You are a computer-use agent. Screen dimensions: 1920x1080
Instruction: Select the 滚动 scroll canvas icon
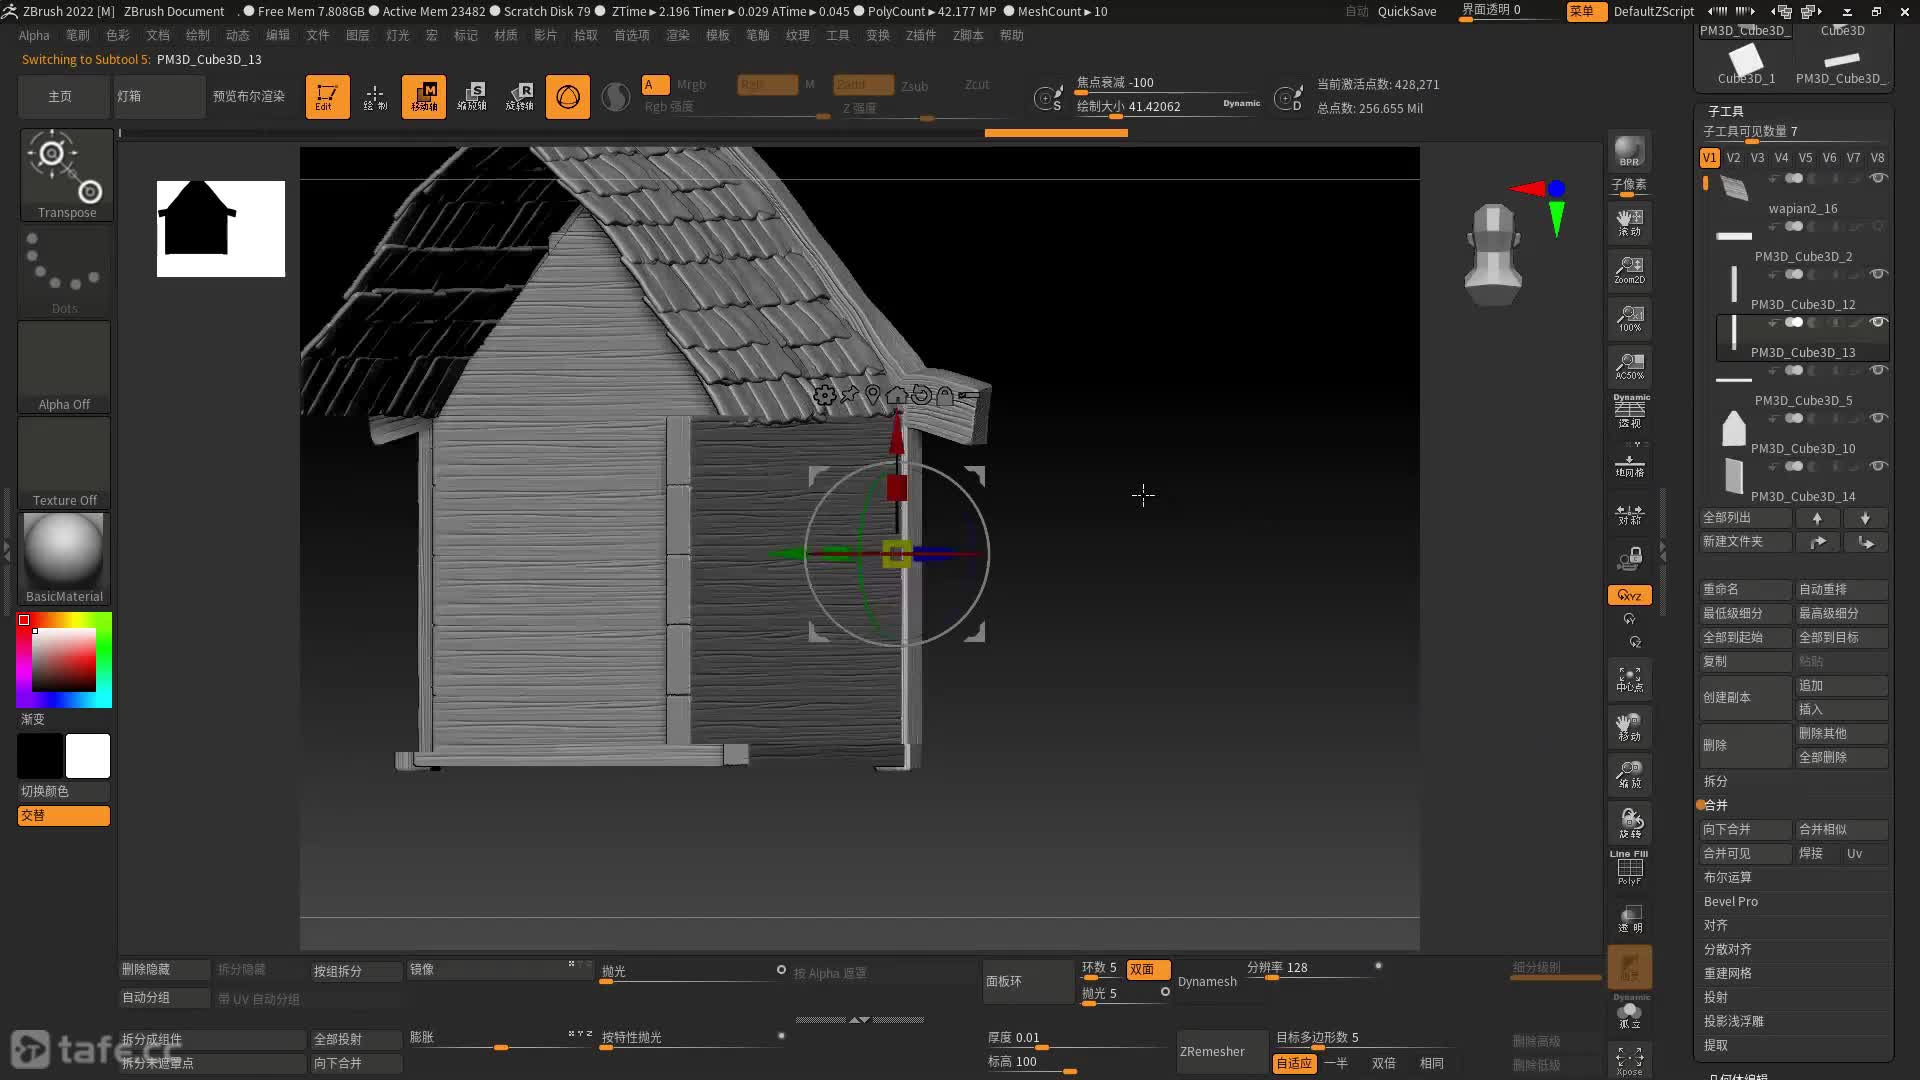(1629, 222)
